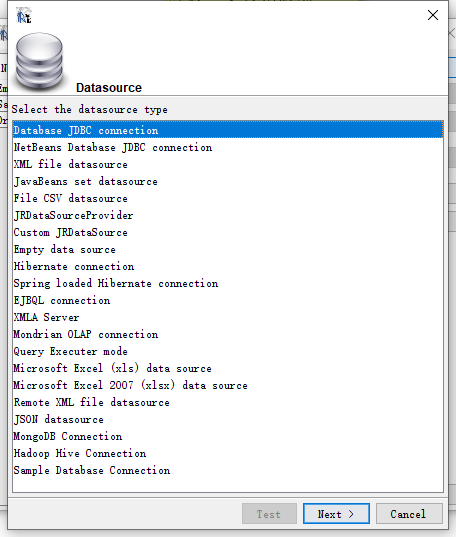This screenshot has height=537, width=456.
Task: Click the Next button
Action: click(336, 514)
